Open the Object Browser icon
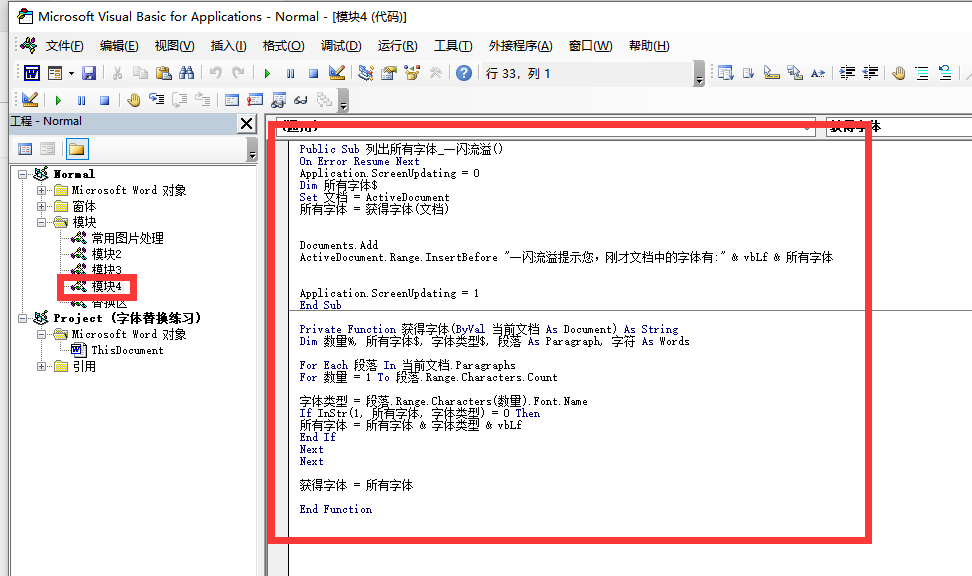 (412, 73)
